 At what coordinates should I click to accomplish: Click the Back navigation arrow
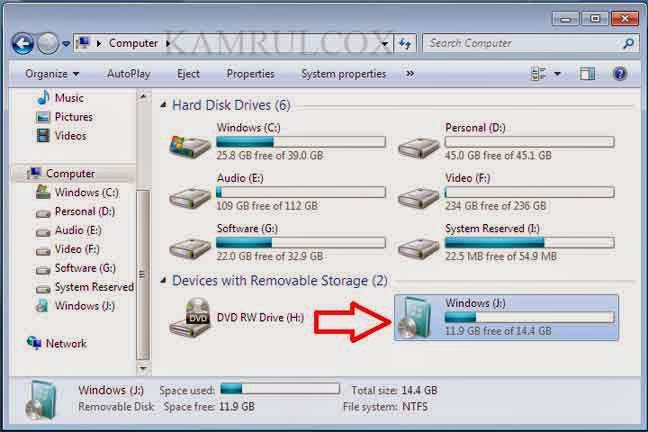coord(22,43)
